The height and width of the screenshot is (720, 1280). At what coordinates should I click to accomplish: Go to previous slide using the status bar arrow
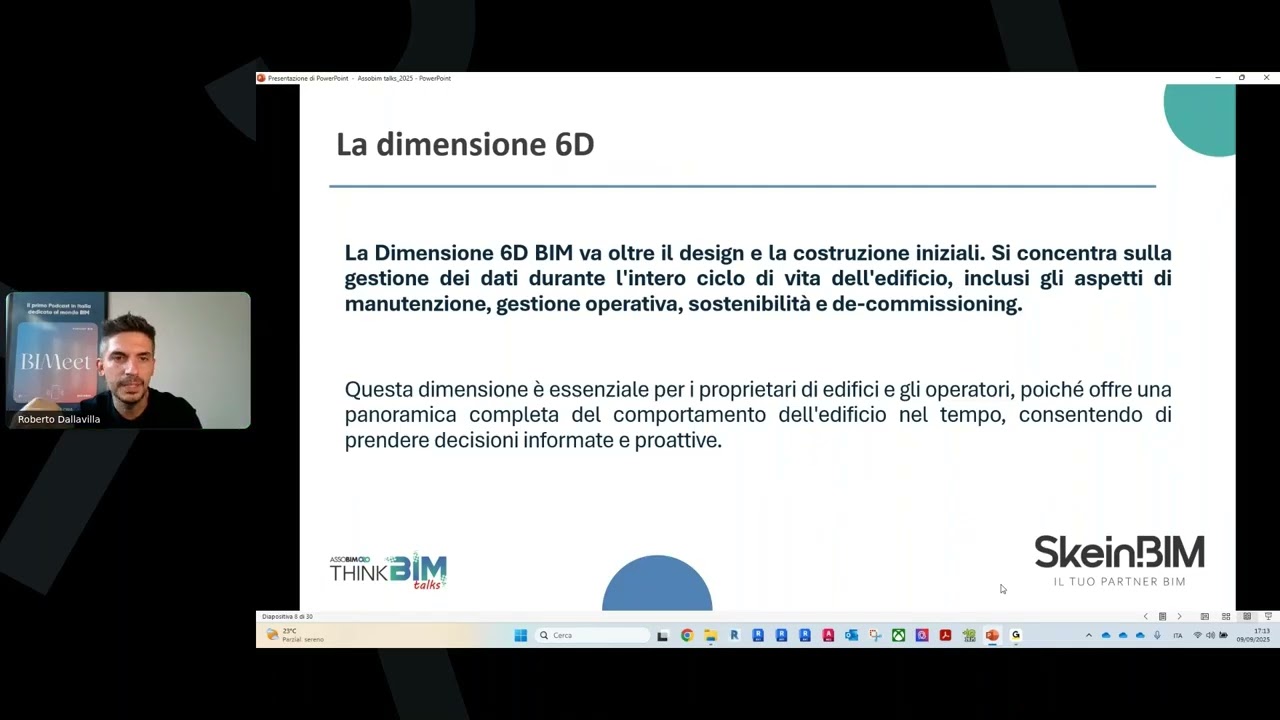pyautogui.click(x=1146, y=616)
